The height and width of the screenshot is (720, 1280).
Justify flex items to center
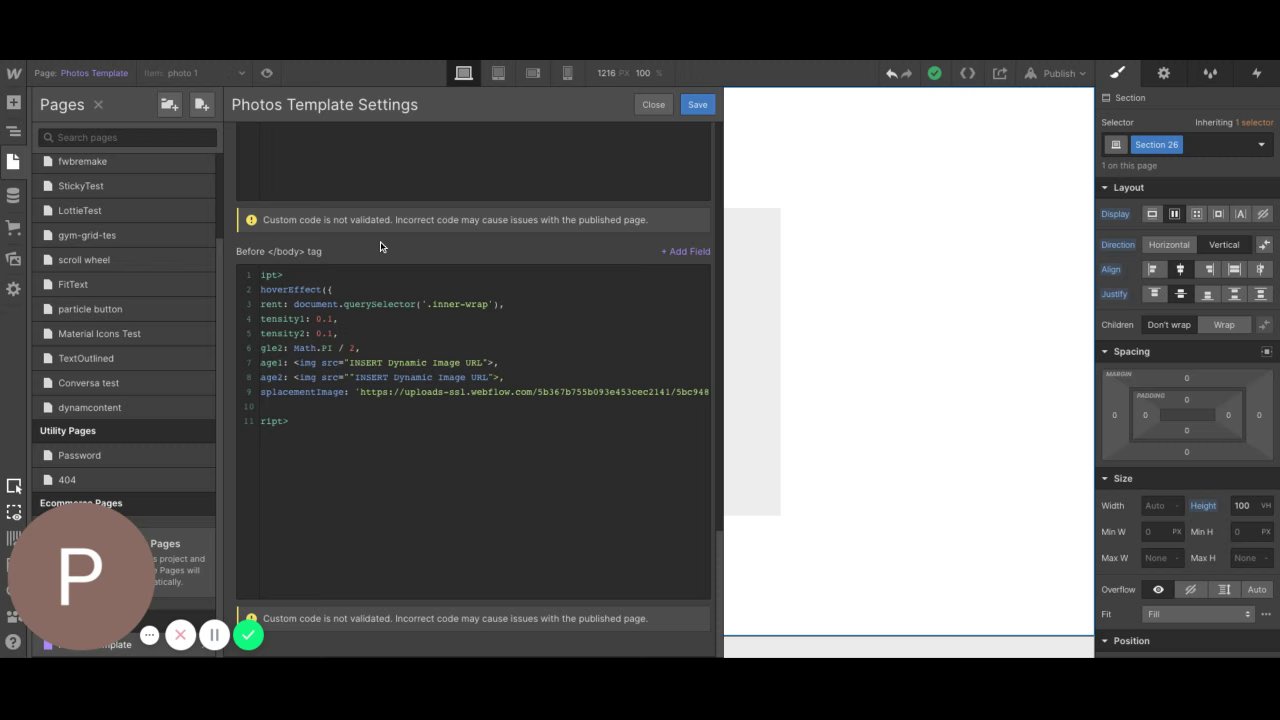(1180, 294)
